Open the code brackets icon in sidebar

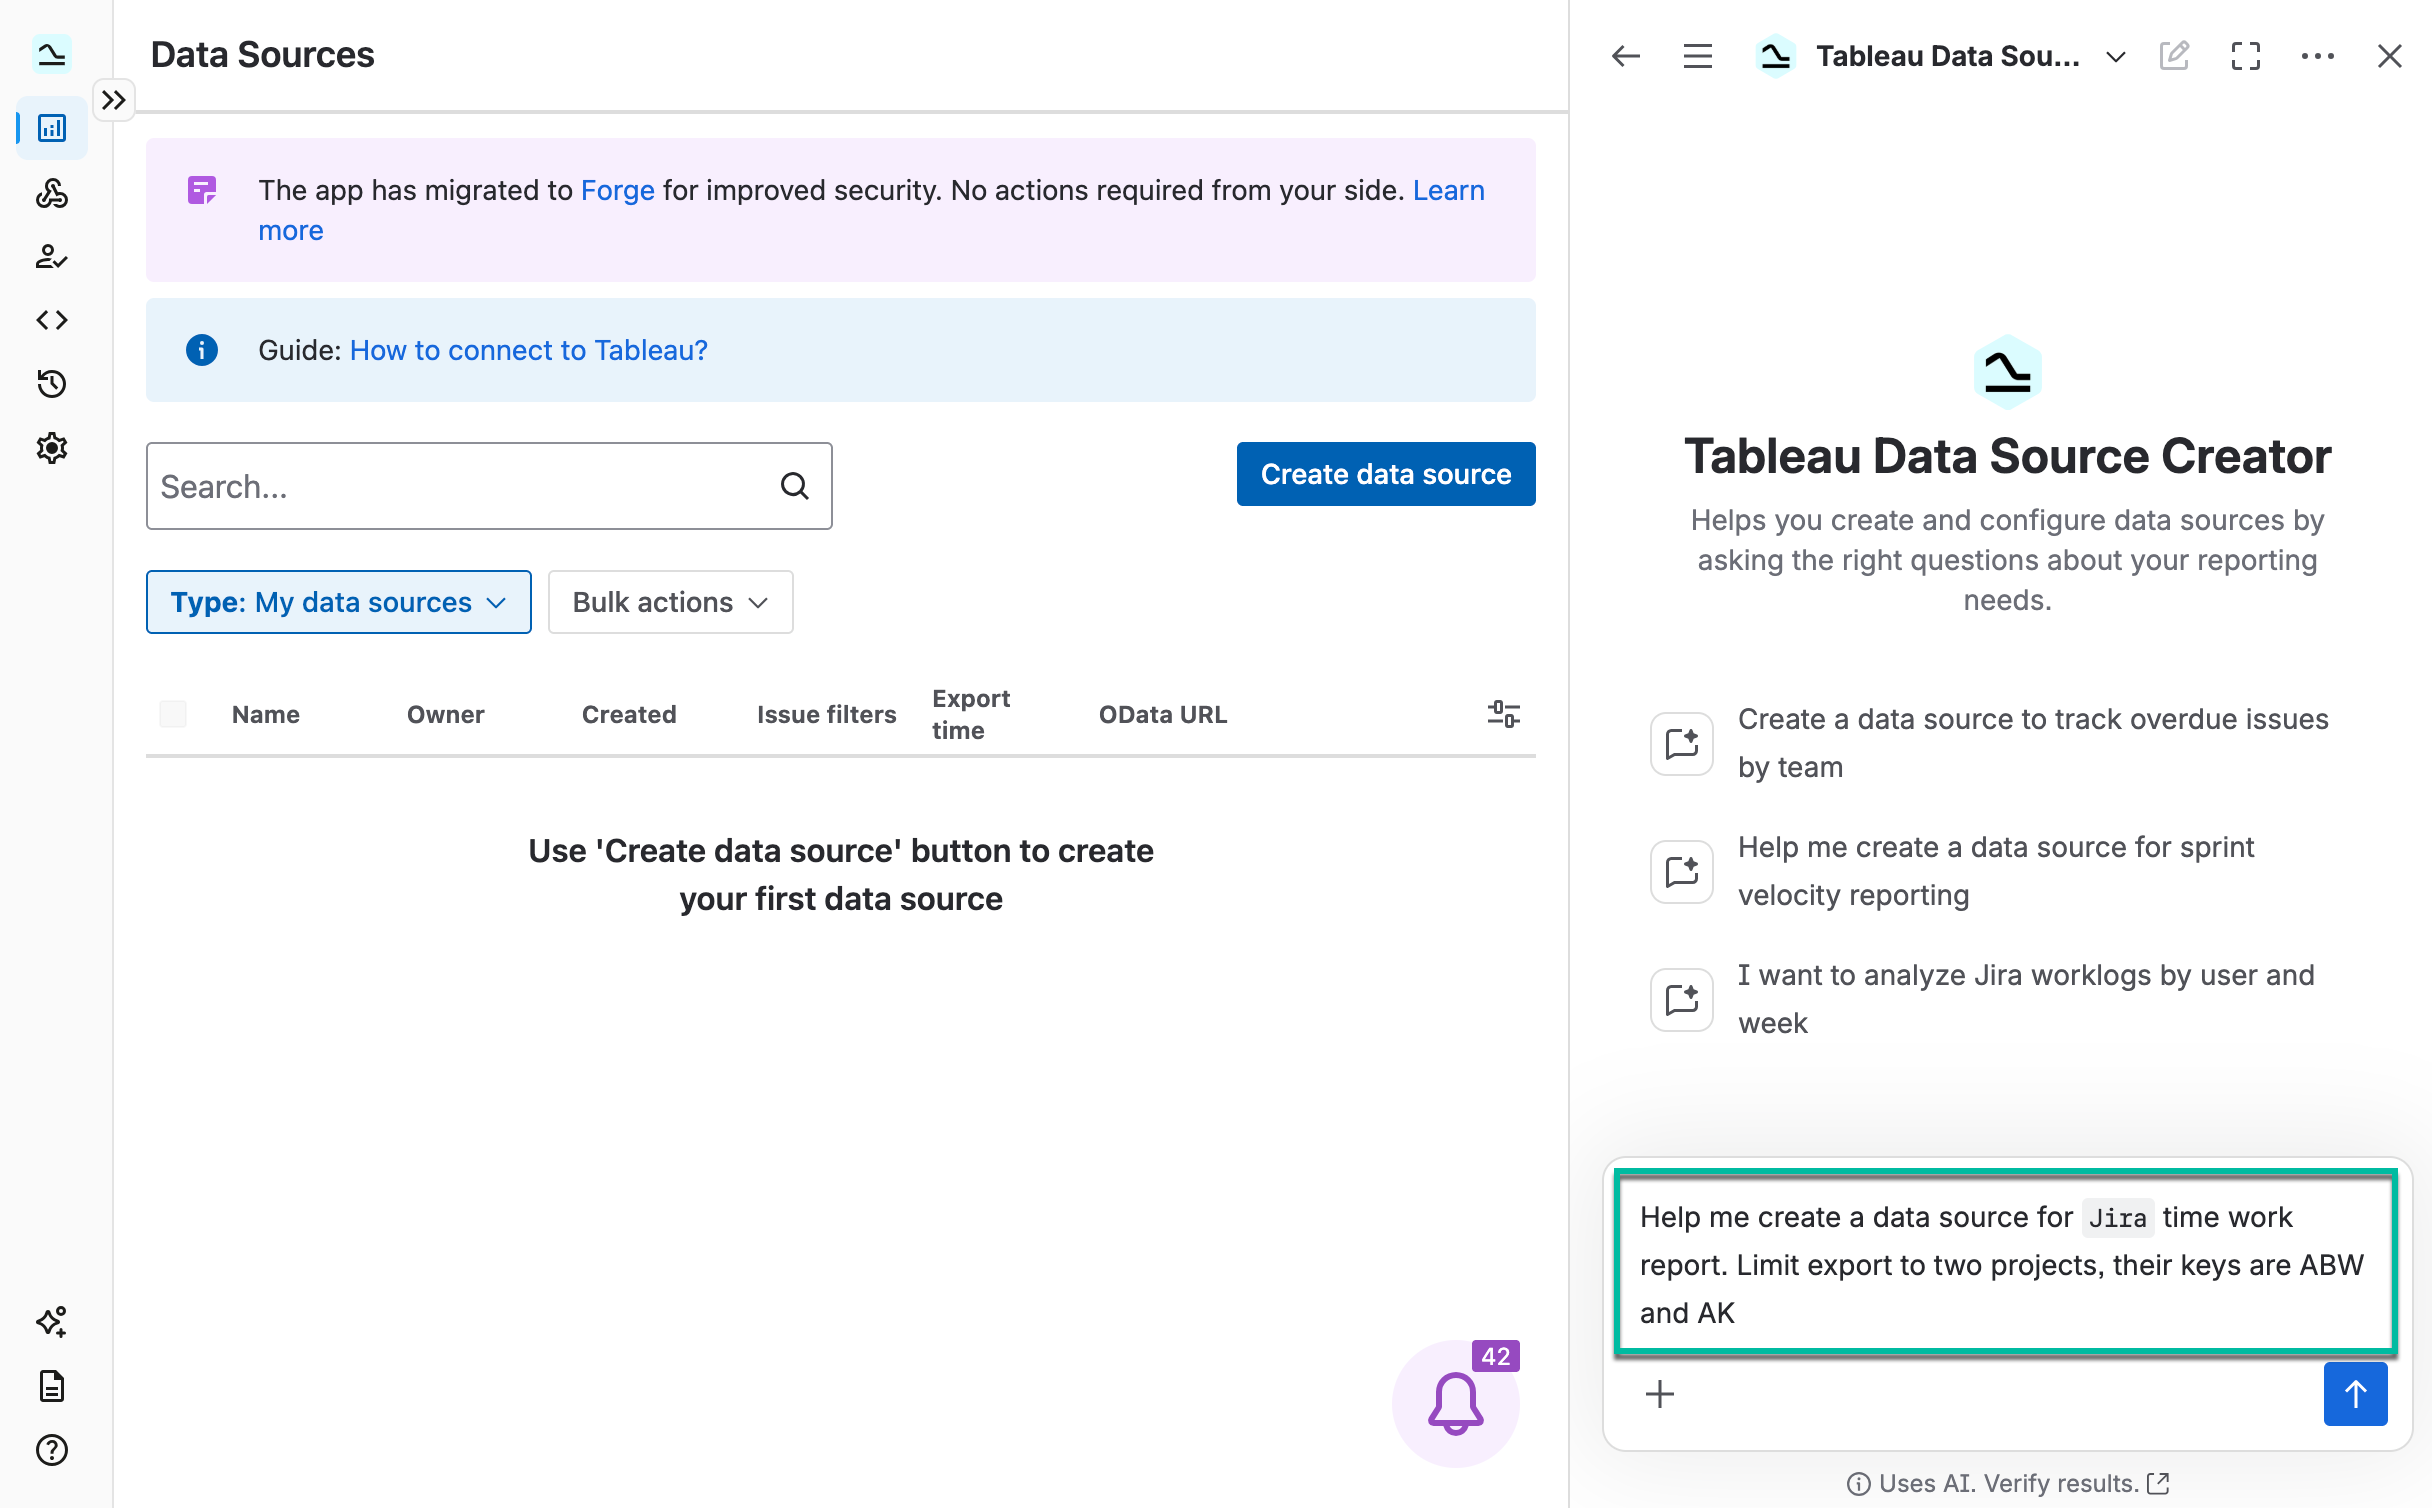(52, 320)
